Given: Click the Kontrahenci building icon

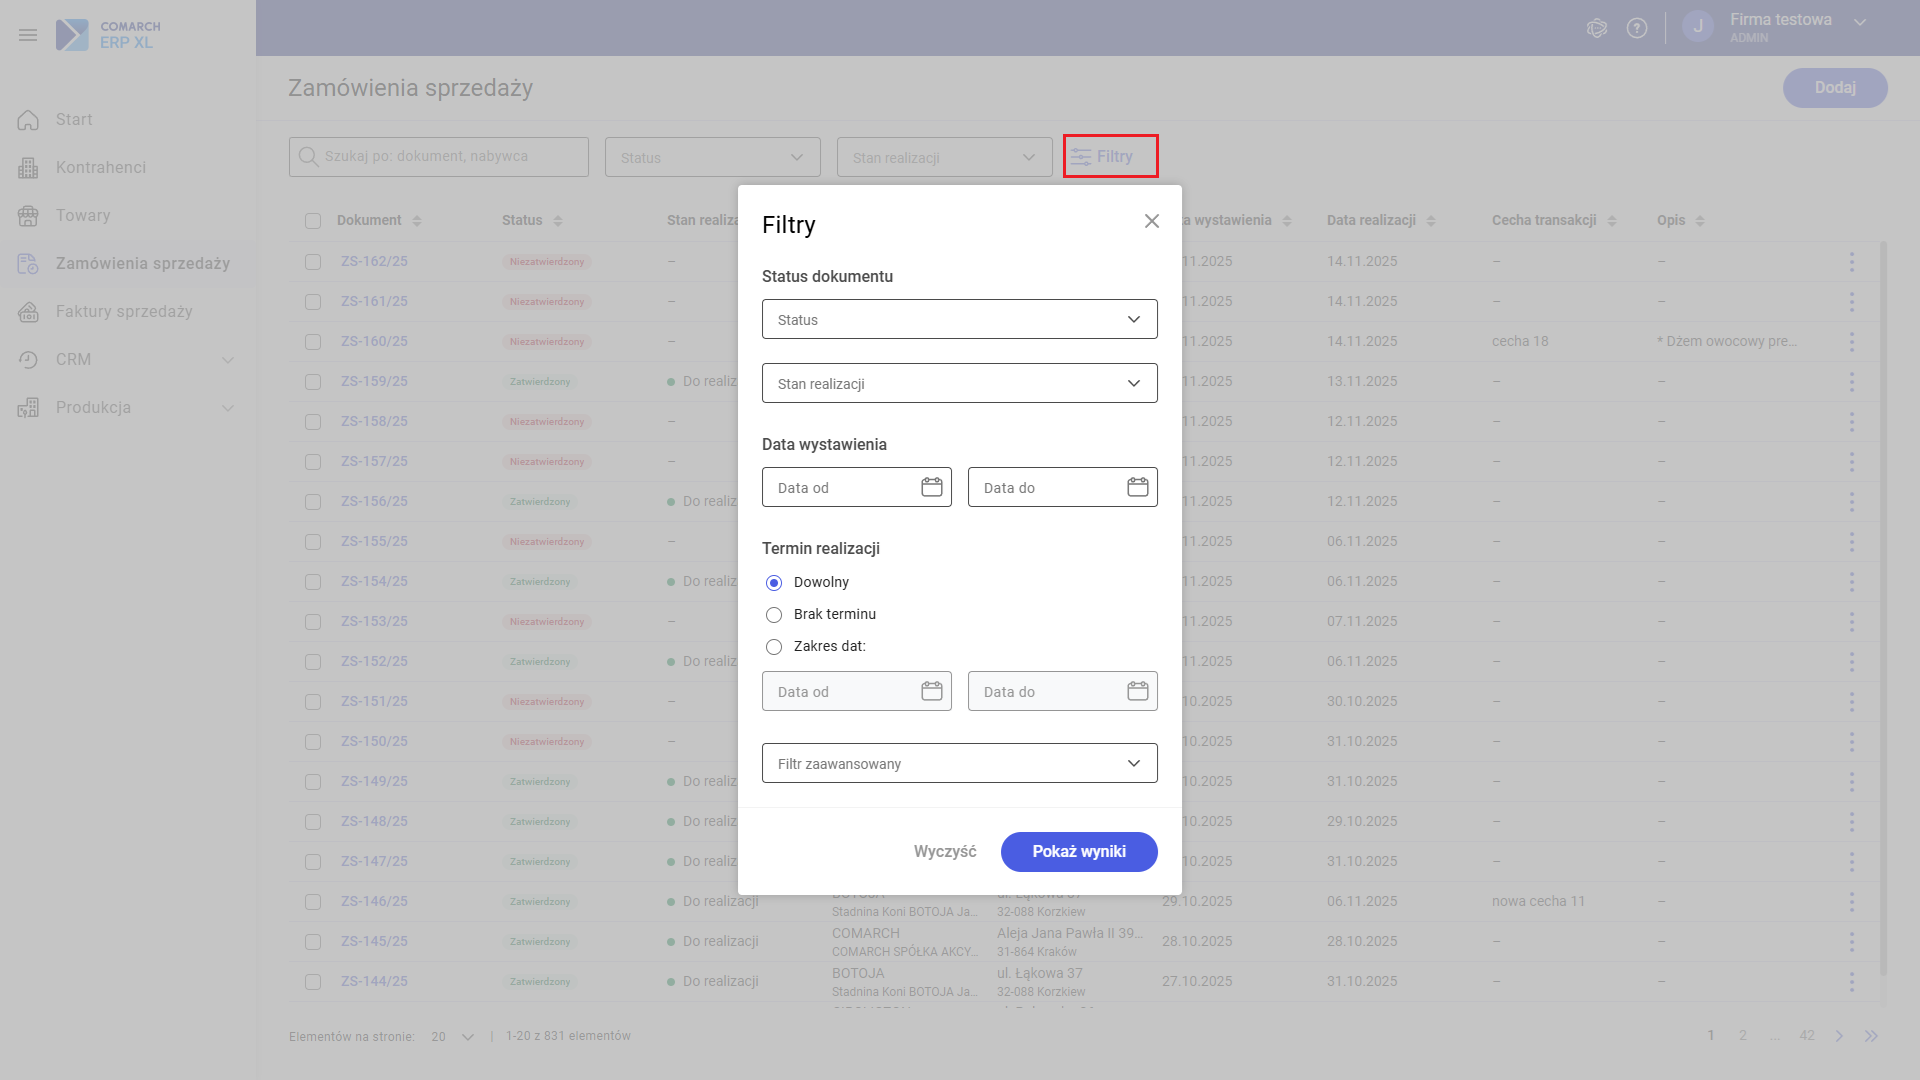Looking at the screenshot, I should click(x=28, y=168).
